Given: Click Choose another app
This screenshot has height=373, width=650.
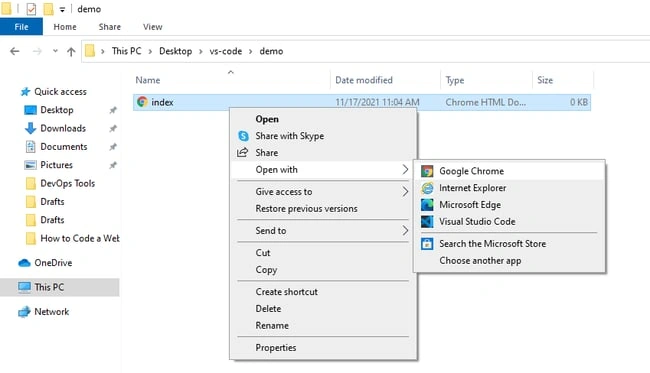Looking at the screenshot, I should [x=509, y=261].
